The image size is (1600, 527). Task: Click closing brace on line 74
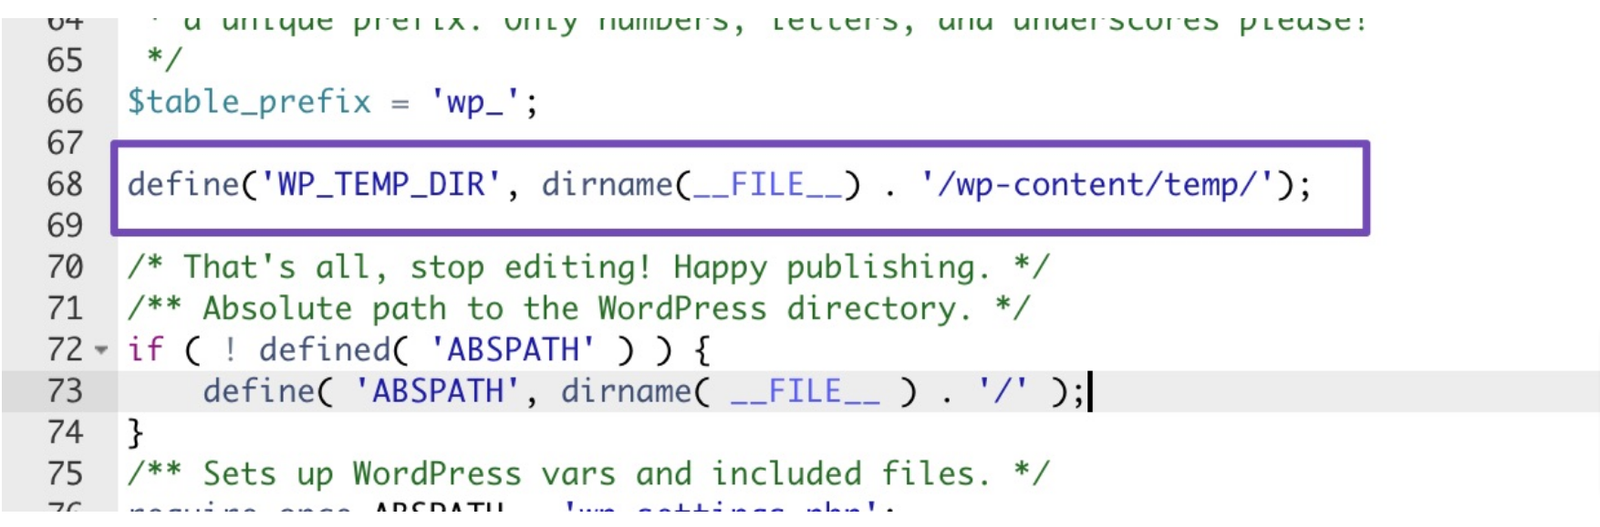click(136, 433)
